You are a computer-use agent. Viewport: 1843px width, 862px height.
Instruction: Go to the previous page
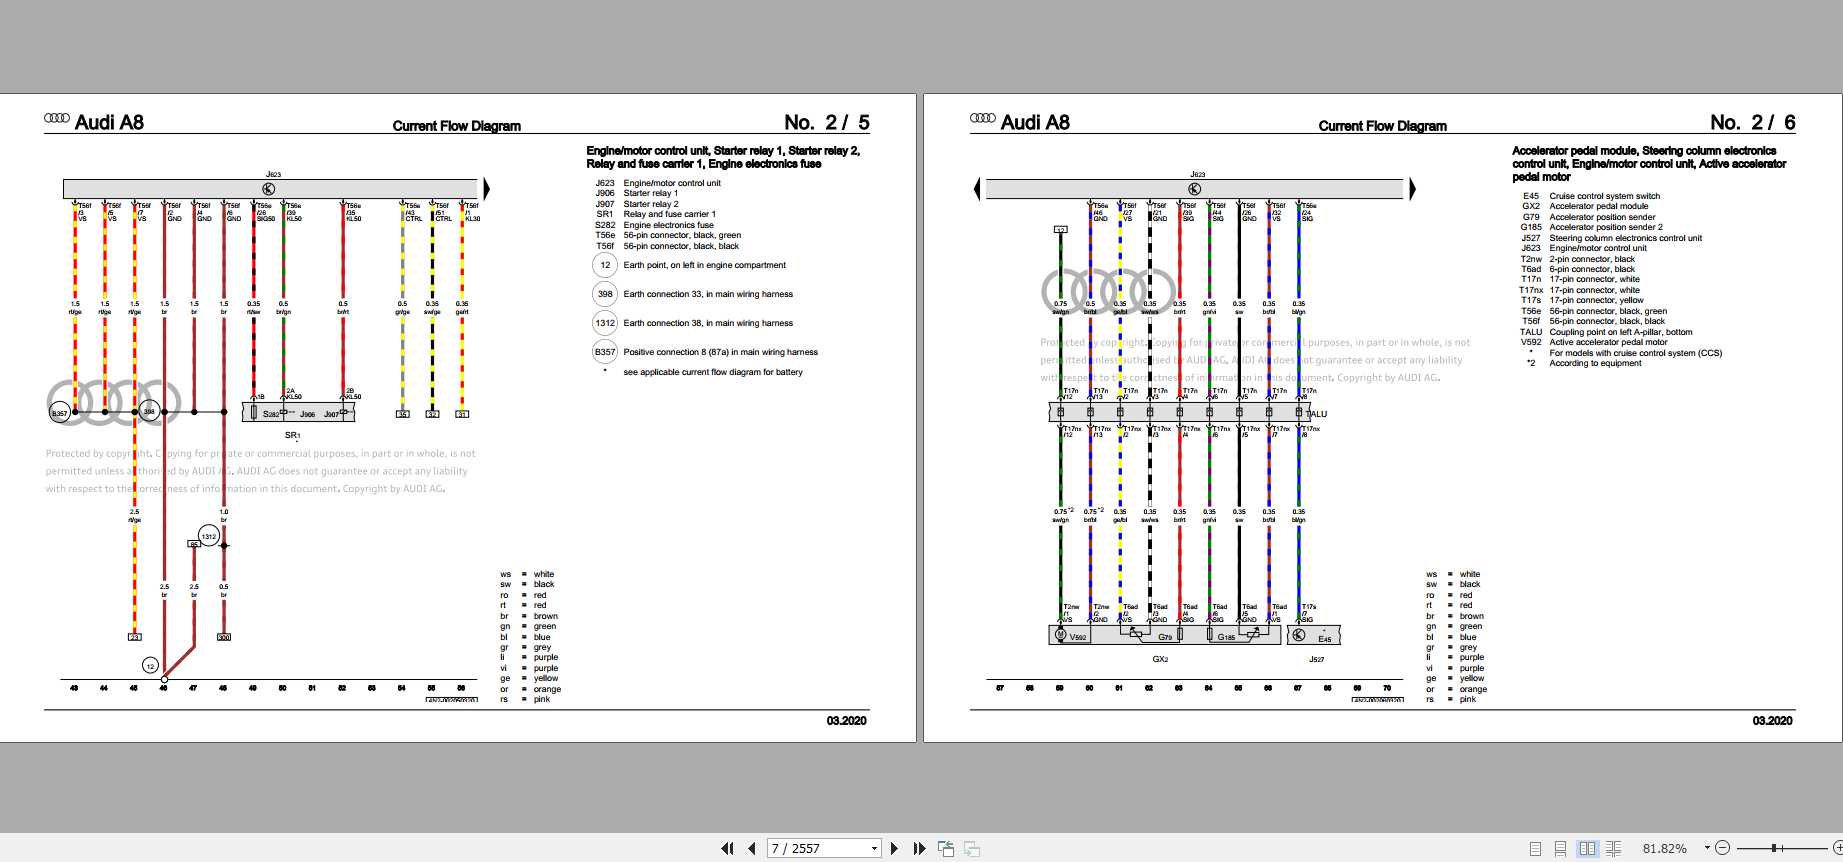click(x=752, y=849)
